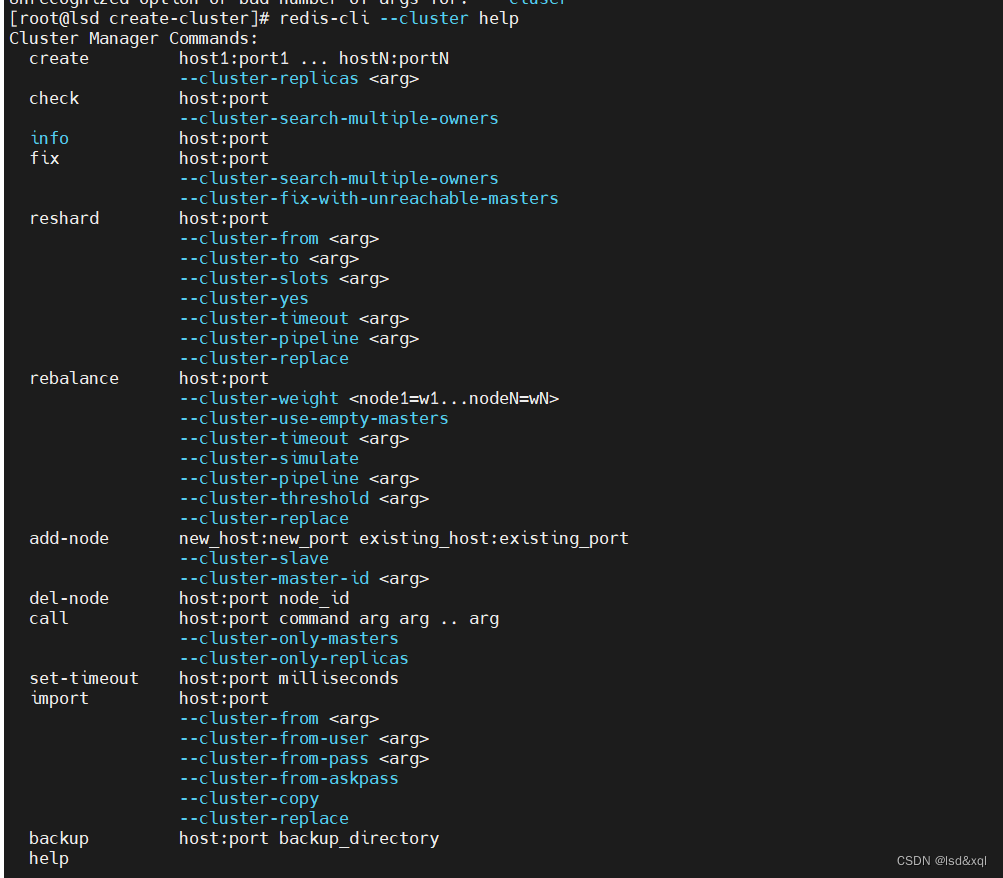Click '--cluster-search-multiple-owners' under check
The image size is (1003, 878).
338,118
